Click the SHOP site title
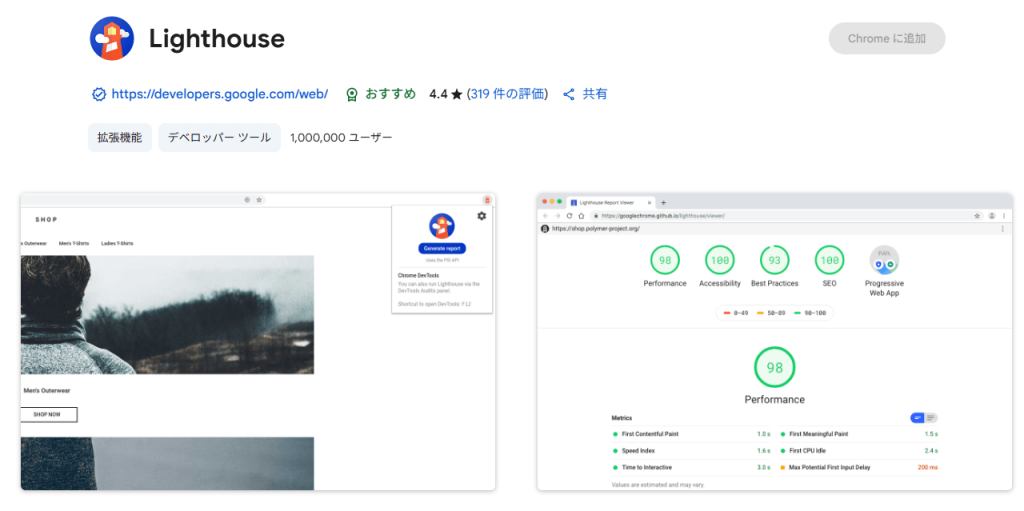 46,220
